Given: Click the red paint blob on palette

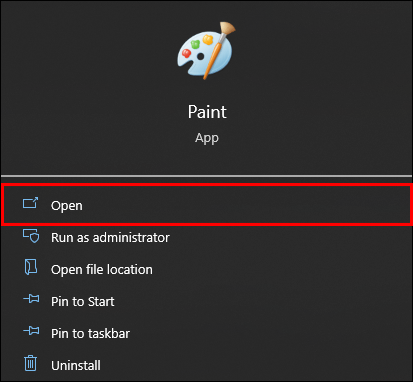Looking at the screenshot, I should pyautogui.click(x=186, y=53).
